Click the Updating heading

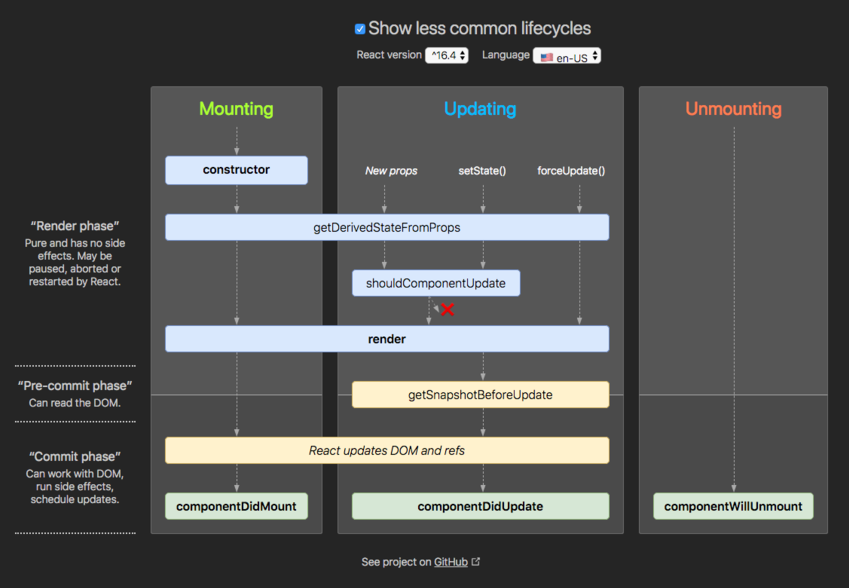[480, 109]
